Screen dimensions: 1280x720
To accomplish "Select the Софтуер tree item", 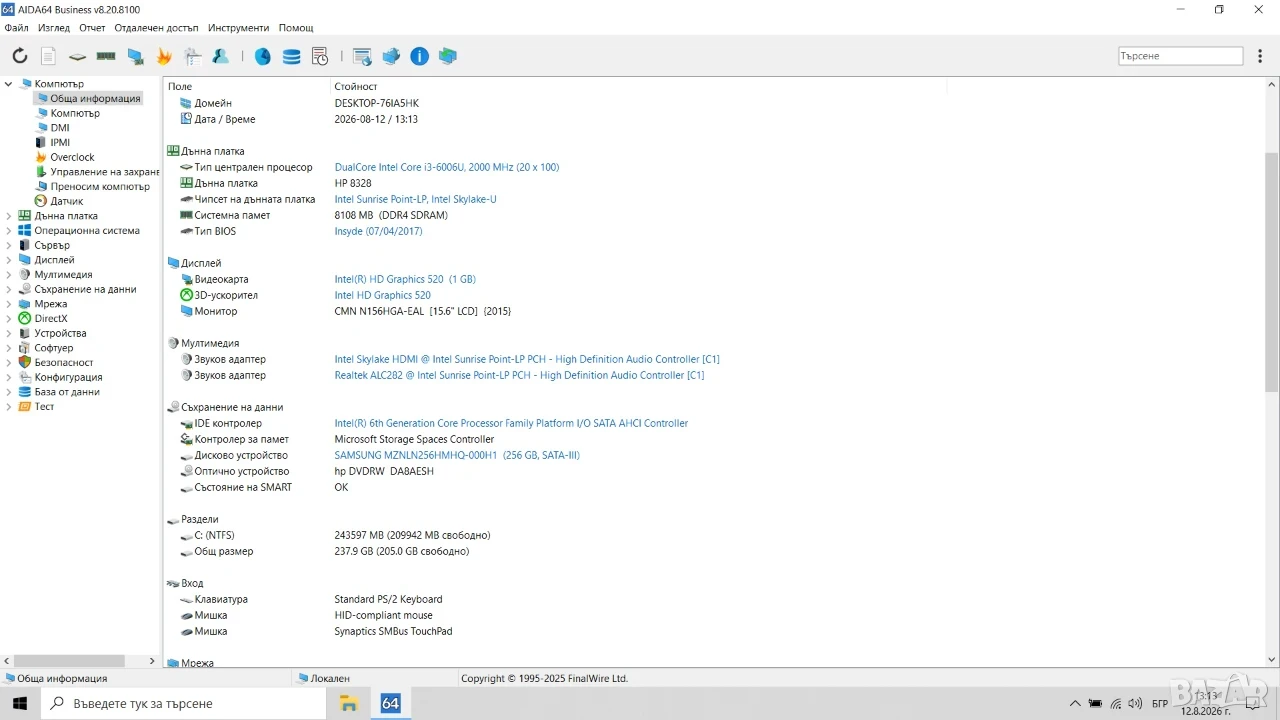I will pyautogui.click(x=54, y=348).
